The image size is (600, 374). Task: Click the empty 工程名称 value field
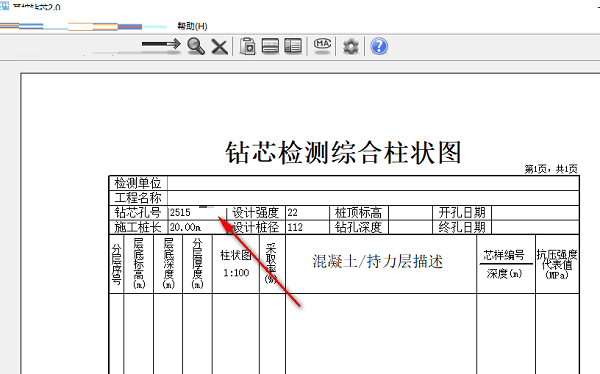coord(373,198)
